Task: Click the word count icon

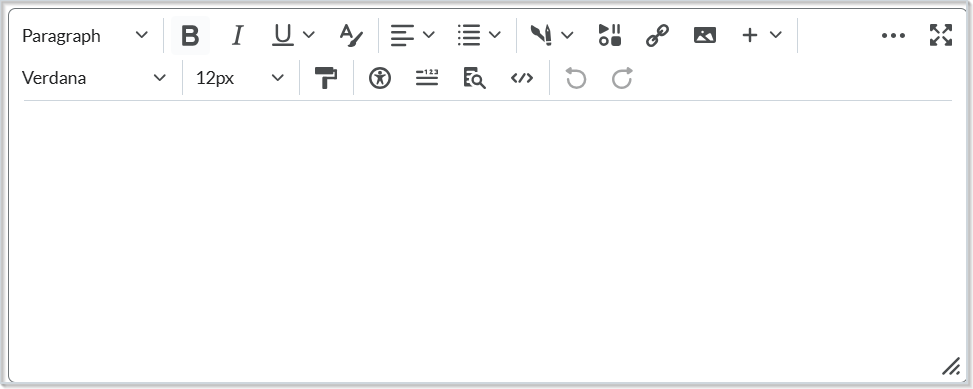Action: coord(427,78)
